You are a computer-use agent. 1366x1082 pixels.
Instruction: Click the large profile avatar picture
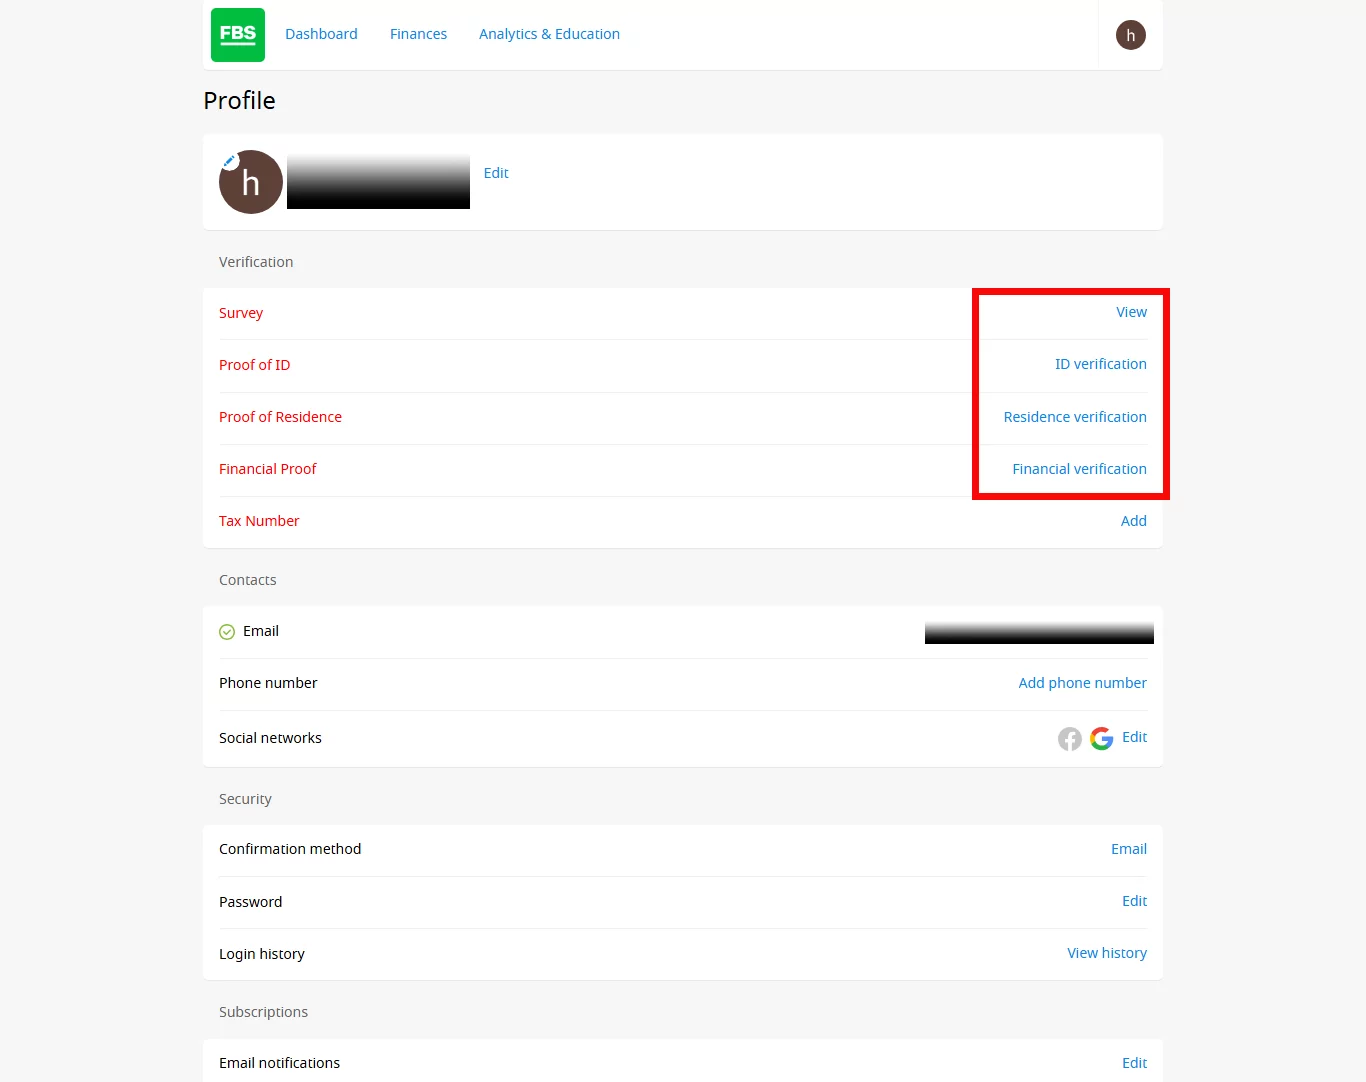[251, 182]
